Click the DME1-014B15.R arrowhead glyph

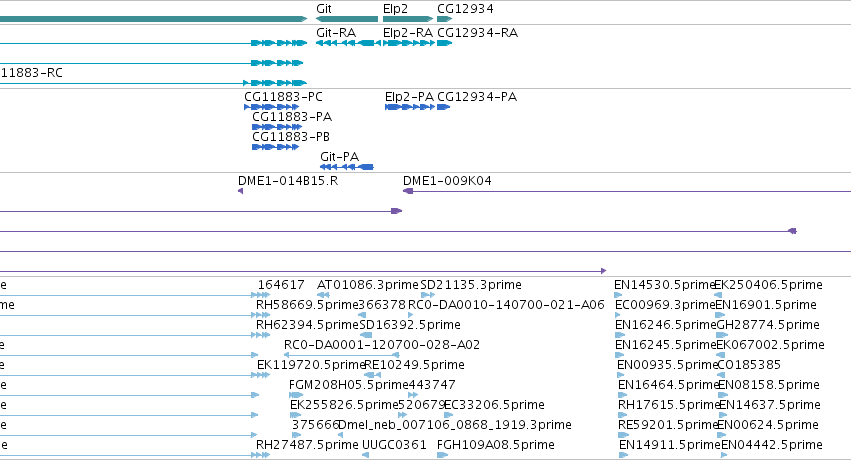[240, 191]
